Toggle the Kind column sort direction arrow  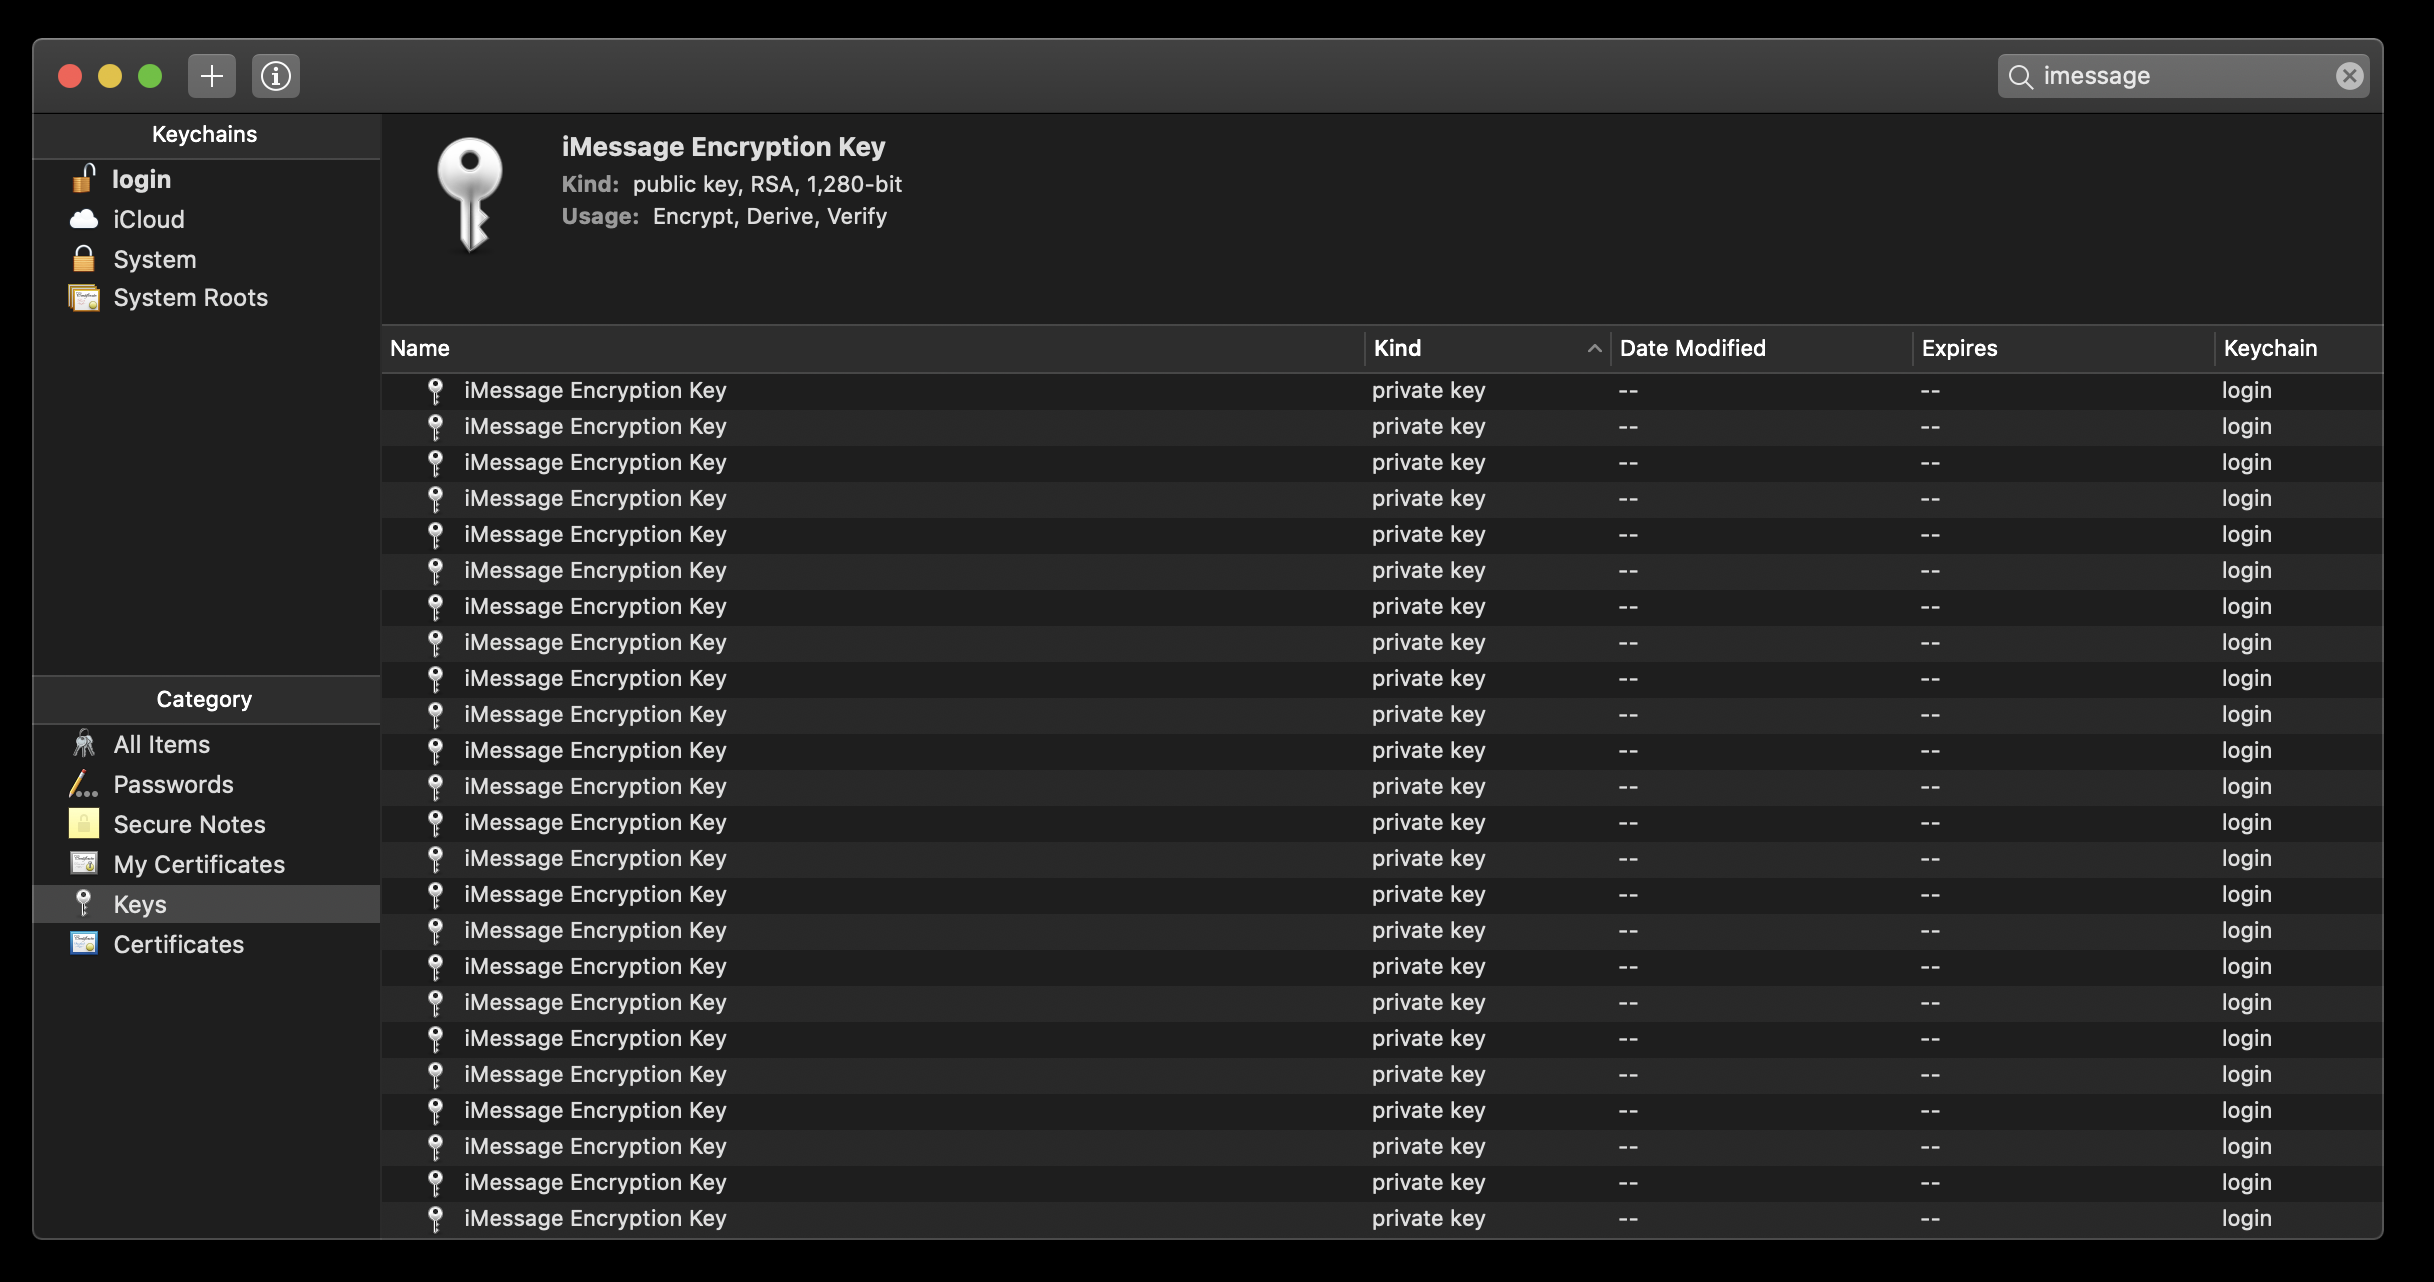coord(1594,348)
